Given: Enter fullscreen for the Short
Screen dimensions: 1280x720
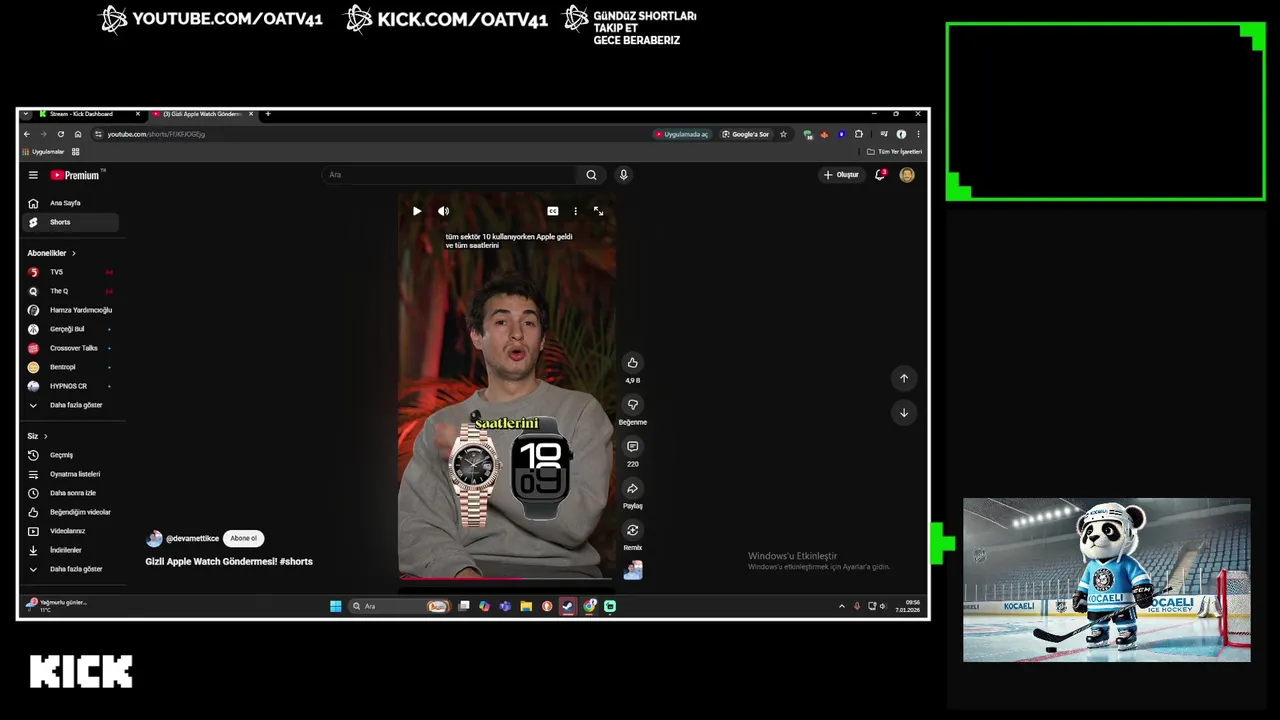Looking at the screenshot, I should click(598, 211).
